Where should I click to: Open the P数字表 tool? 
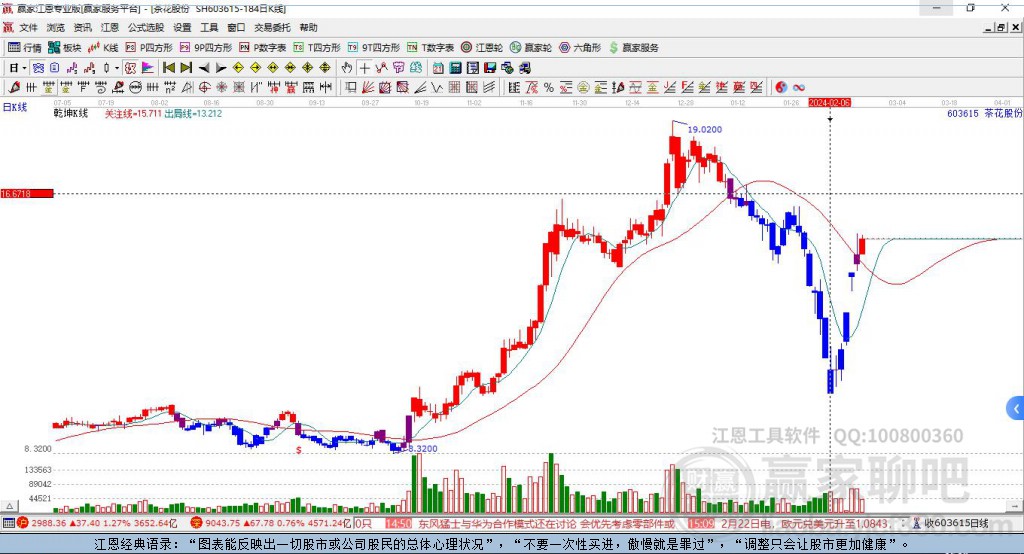pos(263,48)
